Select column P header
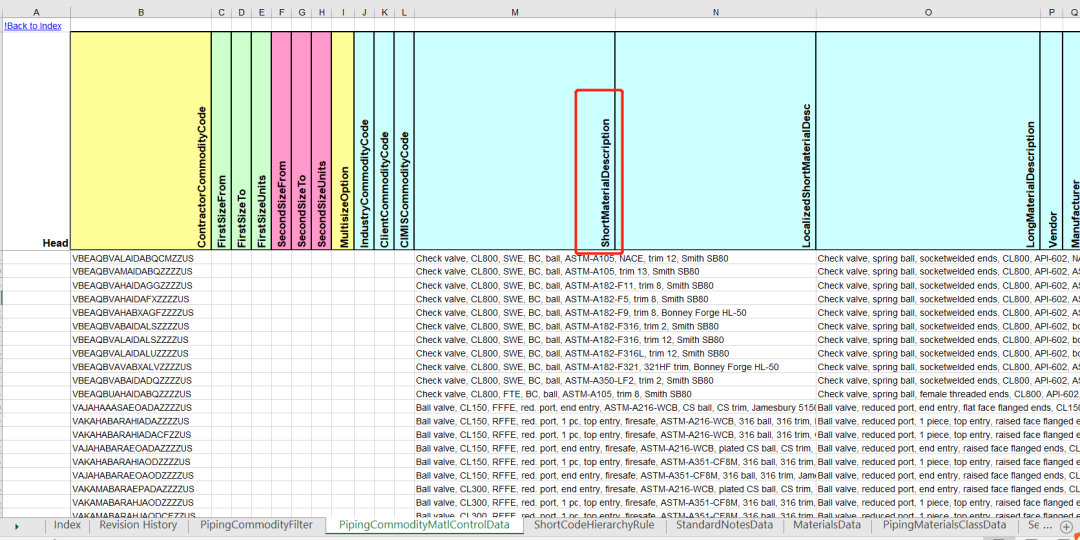The width and height of the screenshot is (1080, 540). click(1051, 12)
